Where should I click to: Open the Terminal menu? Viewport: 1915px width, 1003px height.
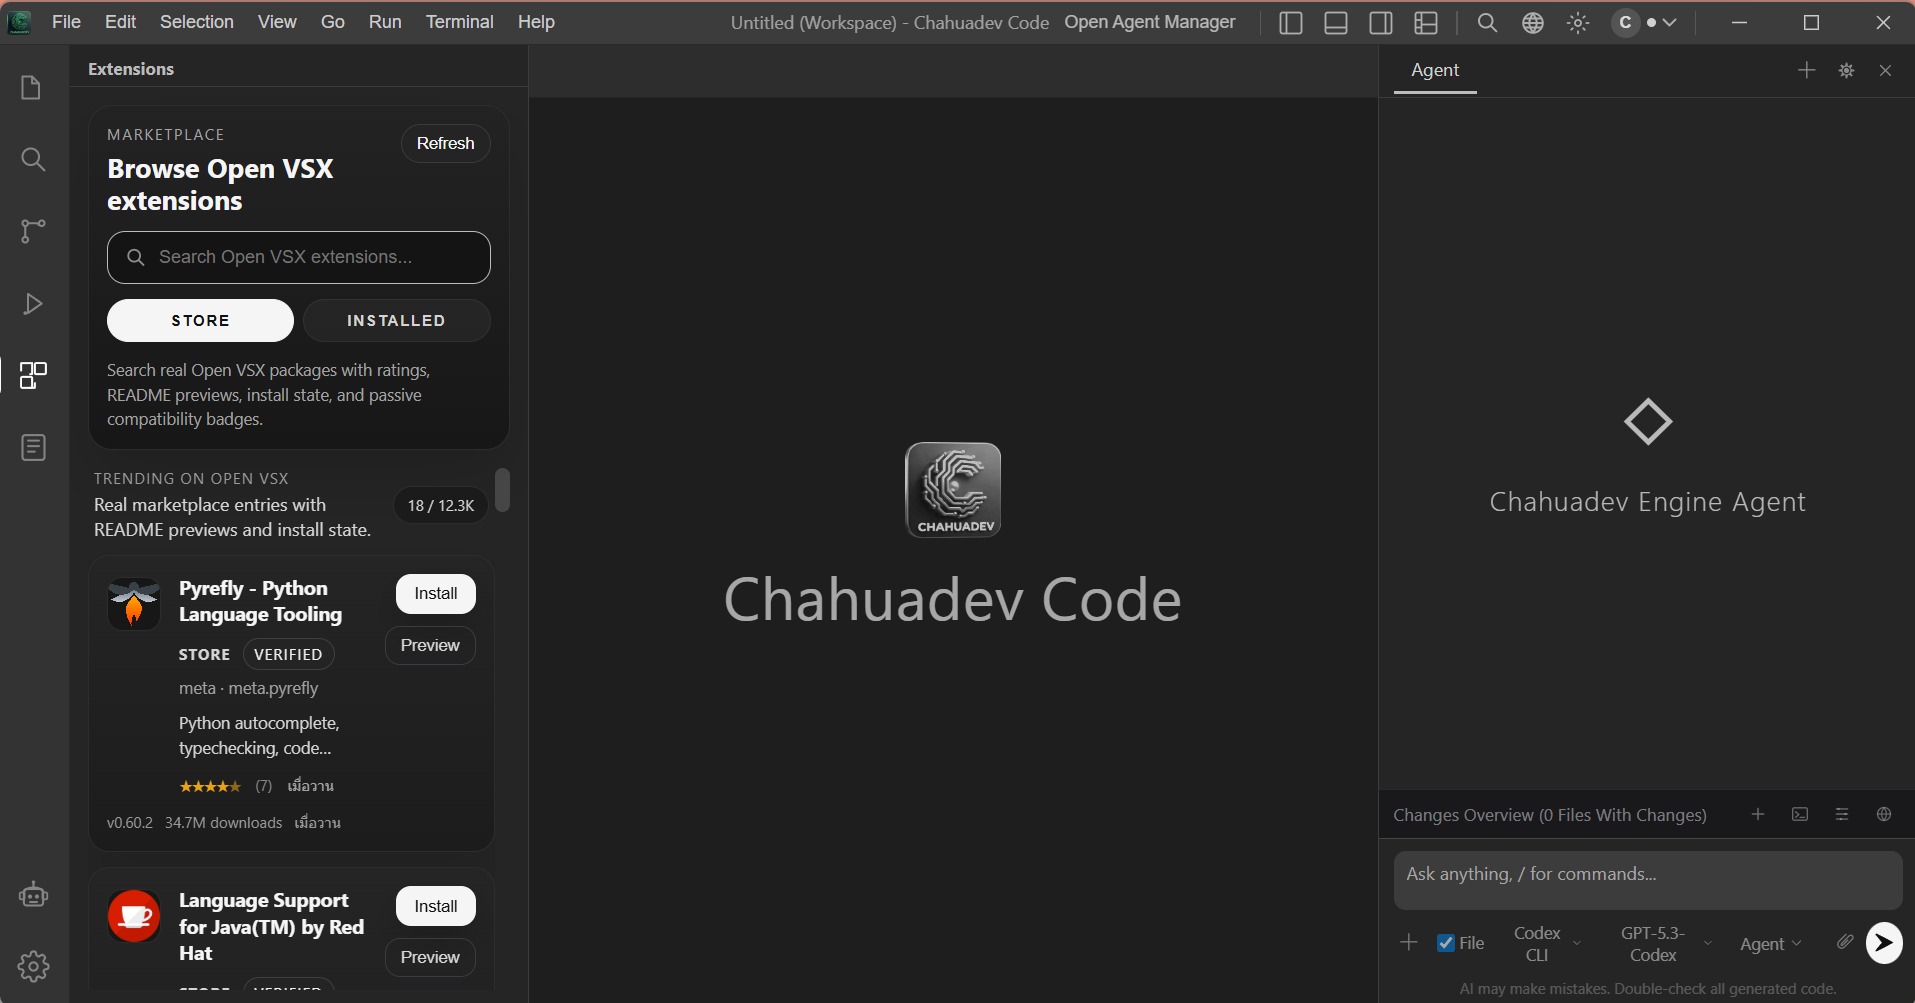459,21
